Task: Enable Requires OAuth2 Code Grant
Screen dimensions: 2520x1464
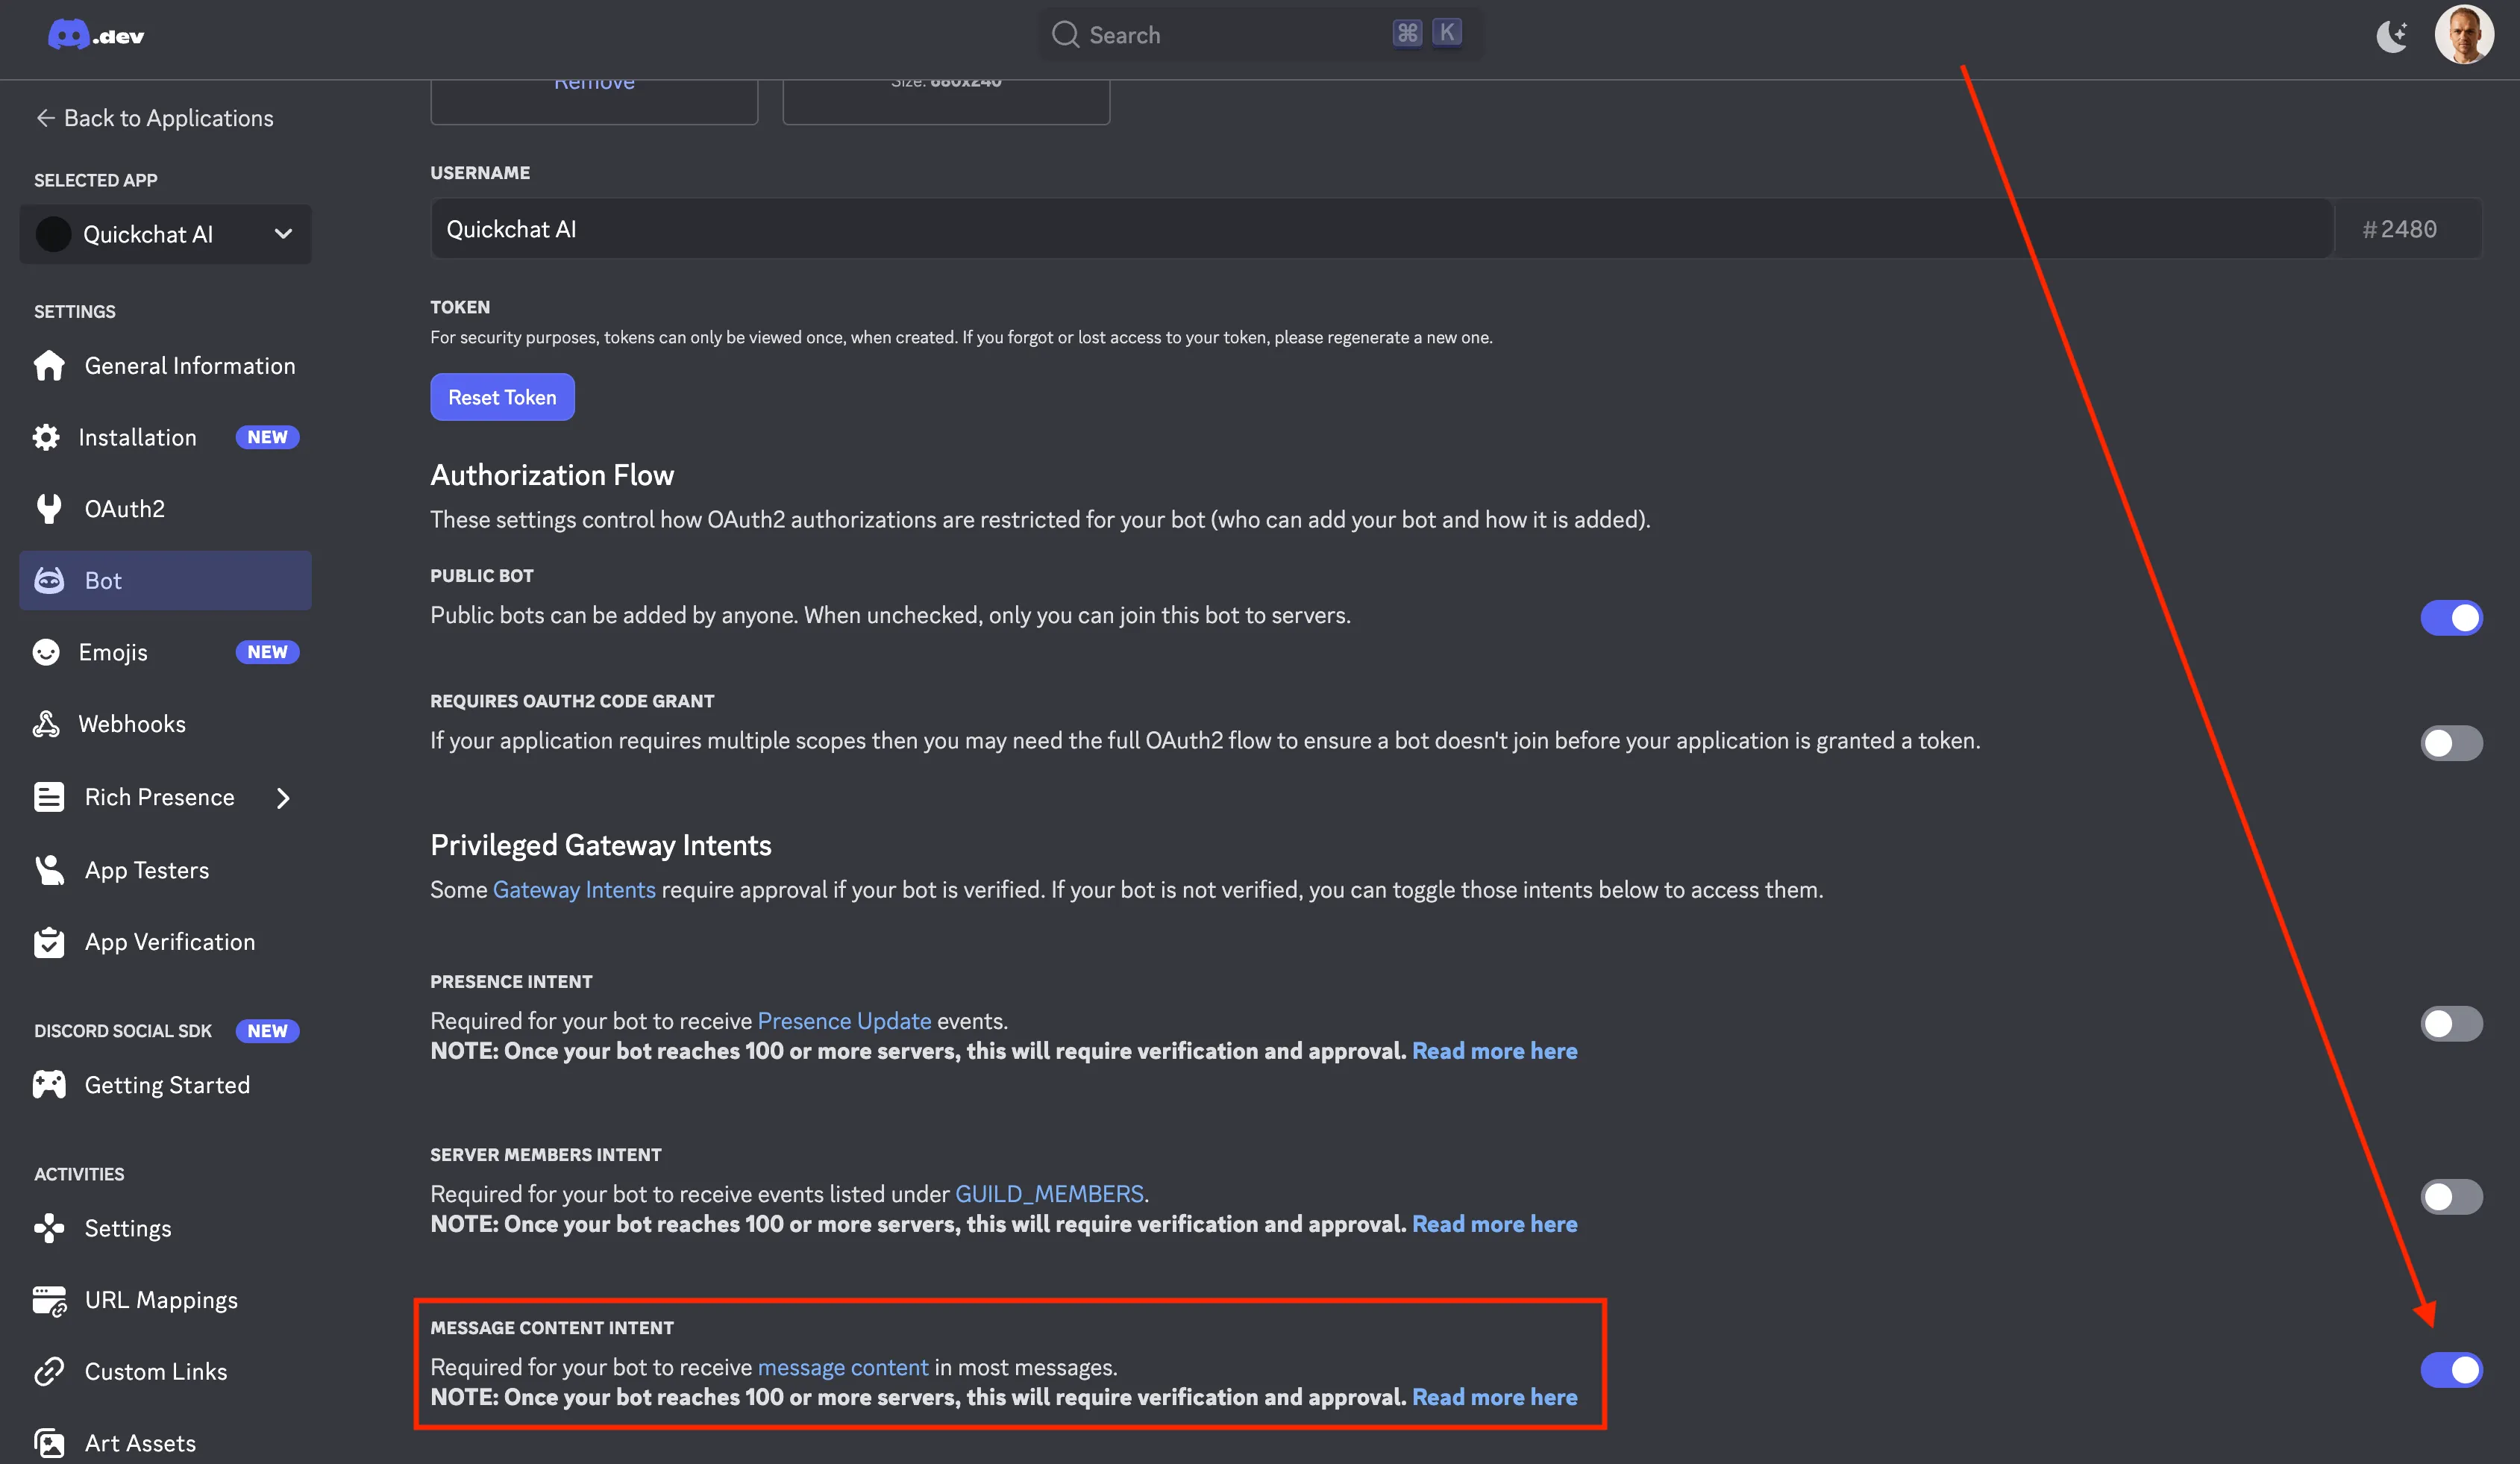Action: [x=2451, y=743]
